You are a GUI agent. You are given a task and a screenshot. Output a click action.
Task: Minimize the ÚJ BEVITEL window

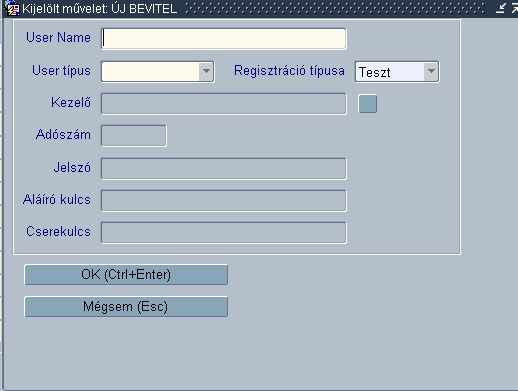pyautogui.click(x=500, y=8)
